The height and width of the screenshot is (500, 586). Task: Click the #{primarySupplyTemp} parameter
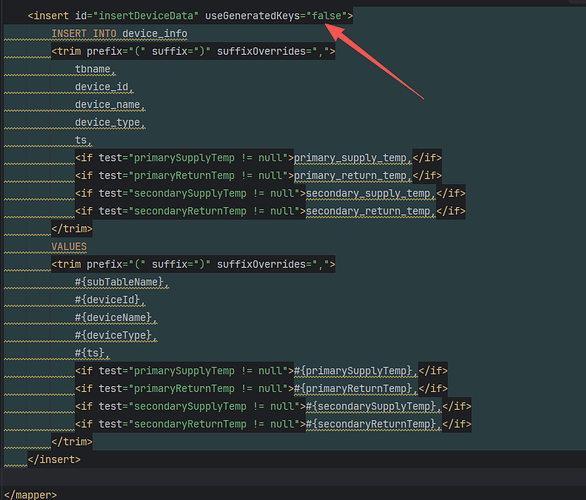(x=353, y=371)
